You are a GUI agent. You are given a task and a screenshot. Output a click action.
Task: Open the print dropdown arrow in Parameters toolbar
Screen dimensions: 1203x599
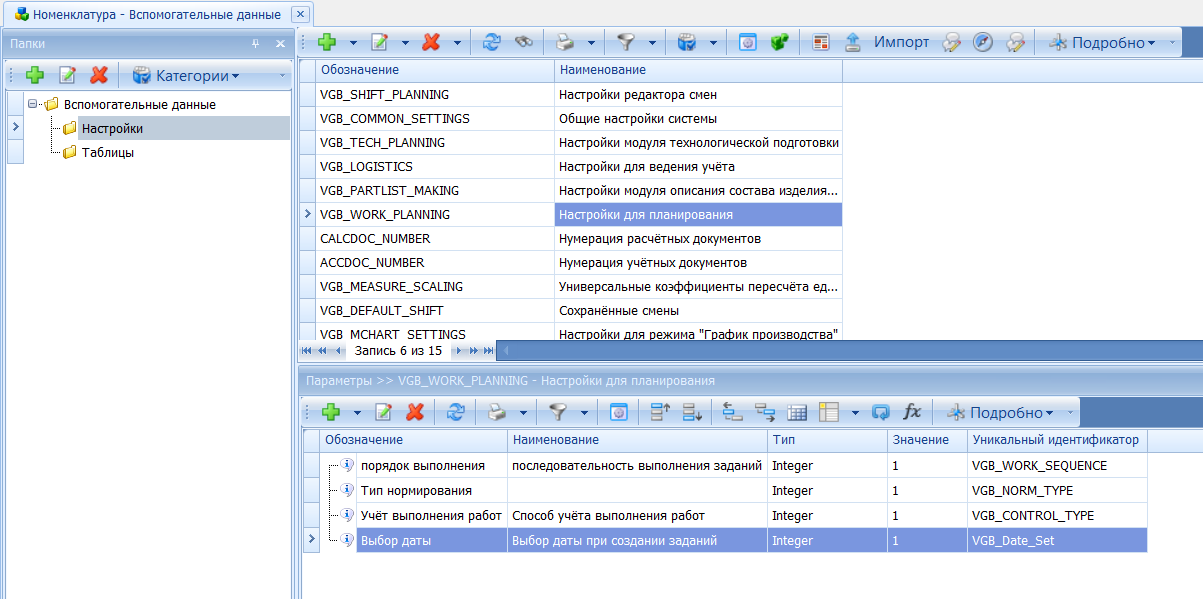[x=523, y=412]
